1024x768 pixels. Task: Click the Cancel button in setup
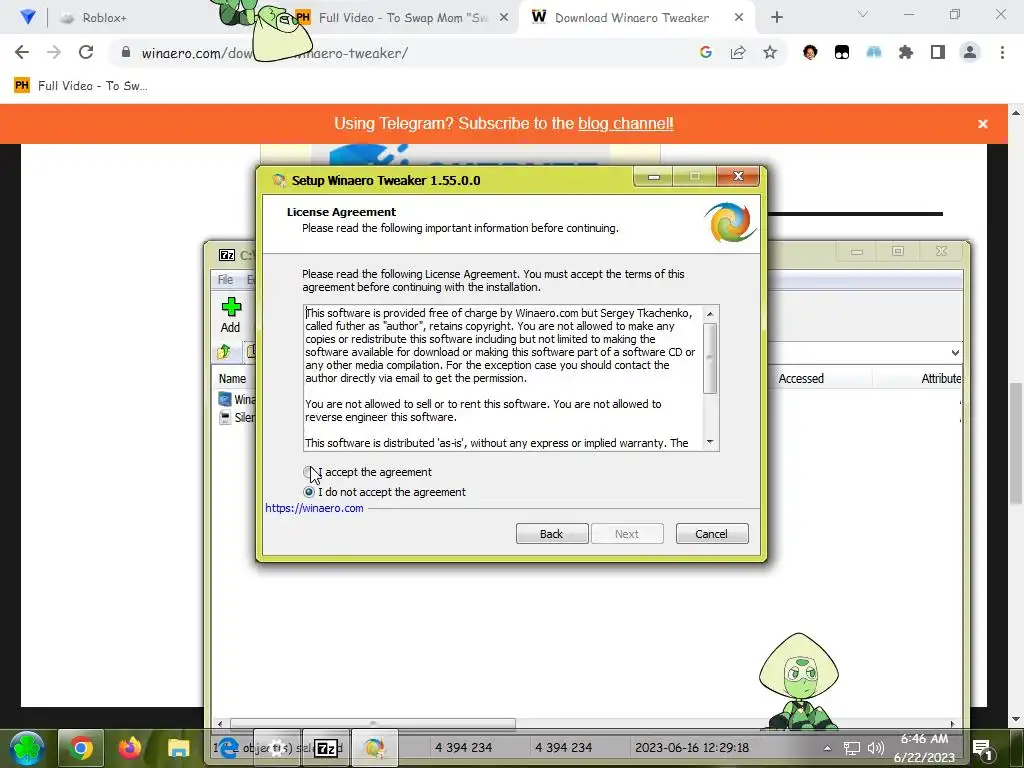pyautogui.click(x=712, y=534)
